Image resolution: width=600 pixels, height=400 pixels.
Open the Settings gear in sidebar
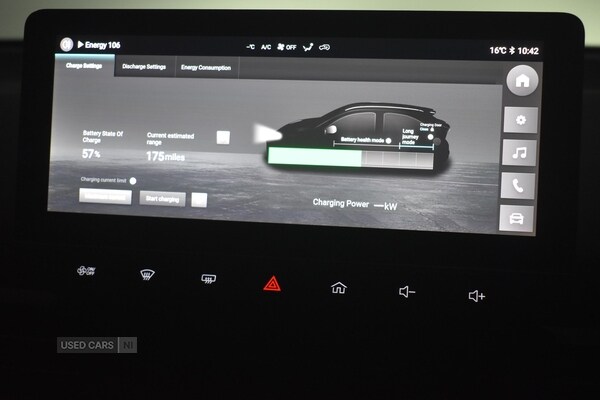(x=520, y=119)
